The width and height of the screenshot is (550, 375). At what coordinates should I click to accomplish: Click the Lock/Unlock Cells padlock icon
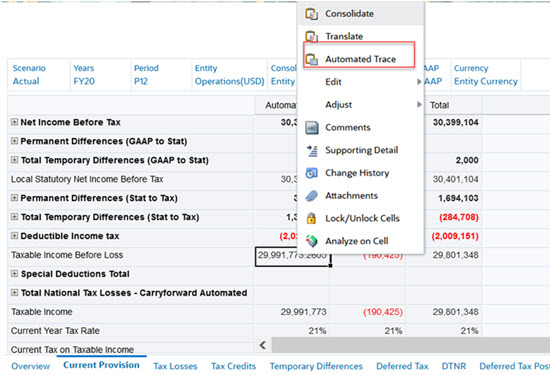[x=311, y=218]
